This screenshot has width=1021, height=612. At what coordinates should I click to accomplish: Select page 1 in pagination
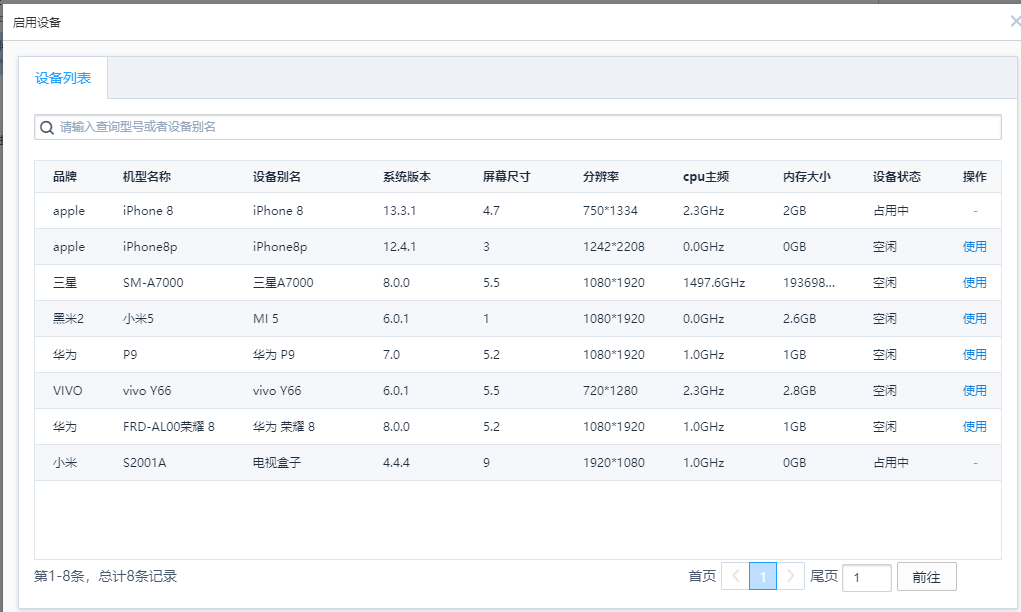coord(763,576)
